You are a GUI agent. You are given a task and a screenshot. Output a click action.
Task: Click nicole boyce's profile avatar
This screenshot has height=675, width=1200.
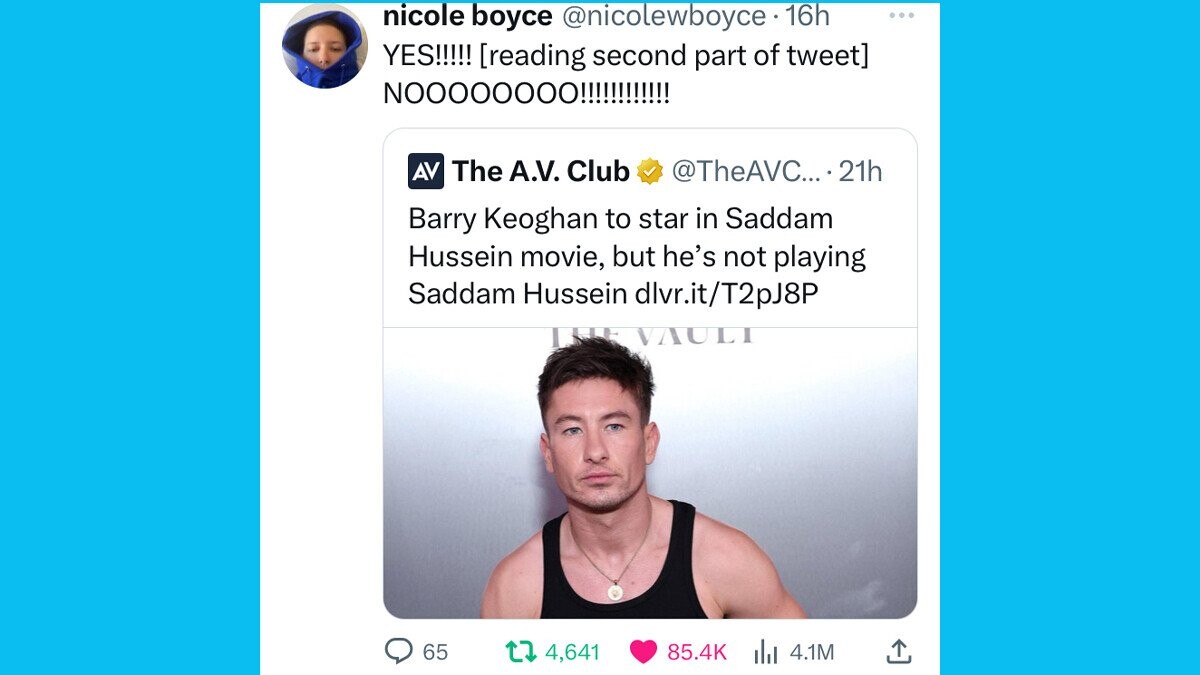(x=324, y=47)
